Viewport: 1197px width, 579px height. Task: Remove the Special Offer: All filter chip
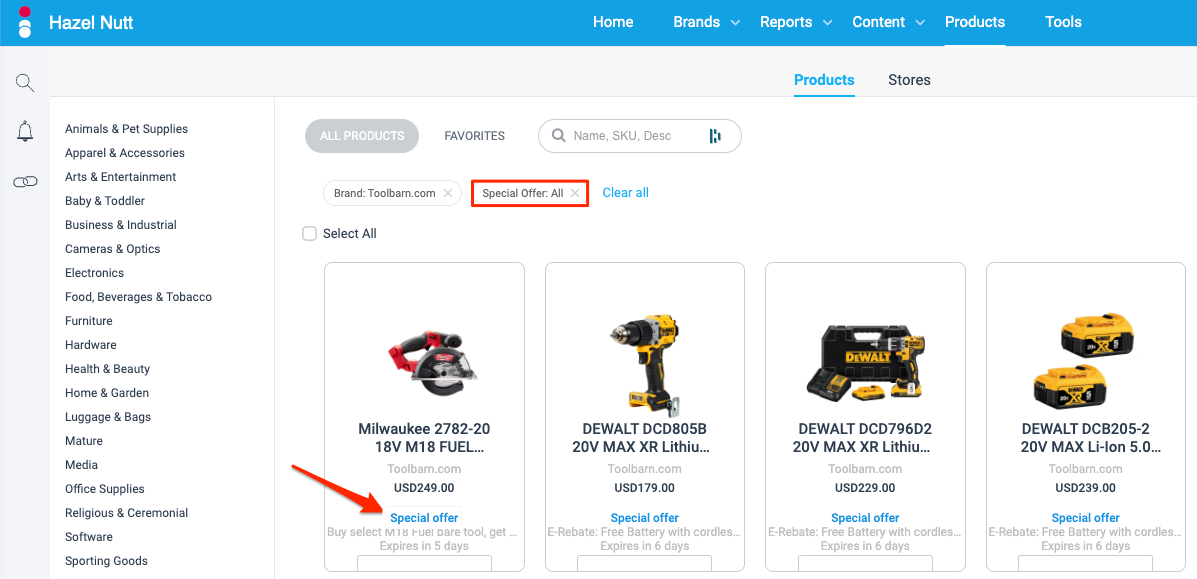click(575, 193)
